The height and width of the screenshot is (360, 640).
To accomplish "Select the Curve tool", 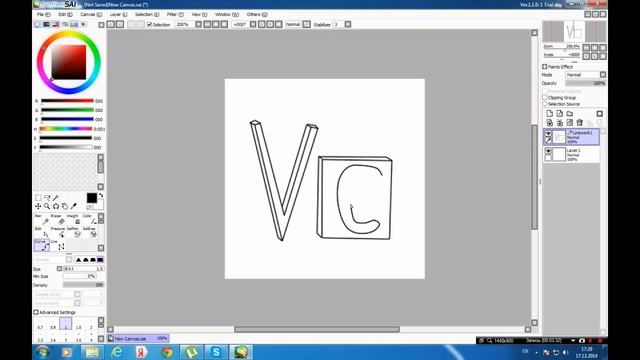I will click(x=41, y=245).
